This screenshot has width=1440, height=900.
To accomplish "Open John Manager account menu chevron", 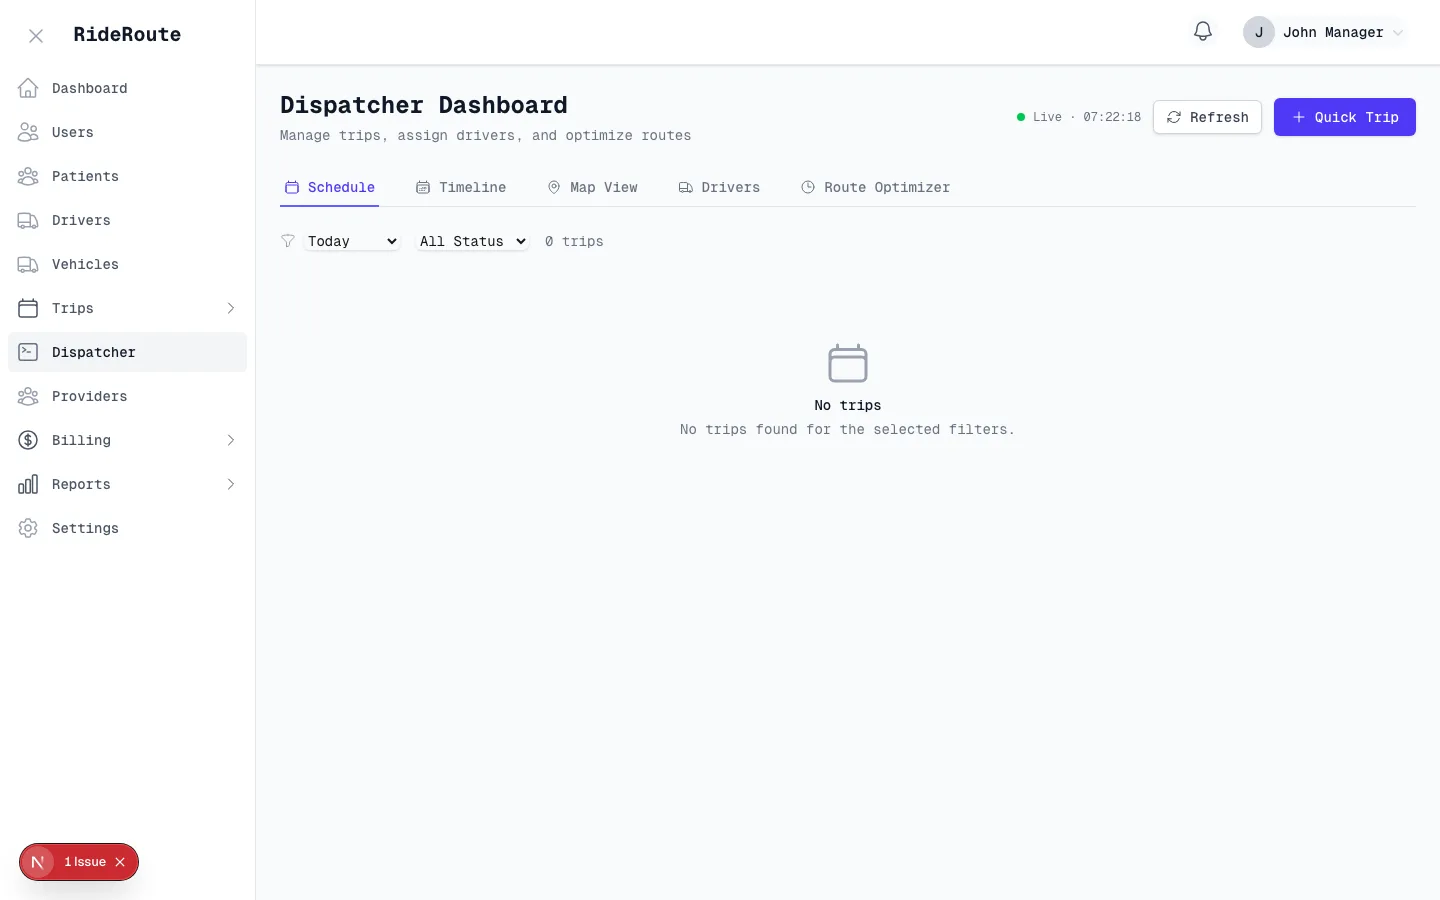I will coord(1398,33).
